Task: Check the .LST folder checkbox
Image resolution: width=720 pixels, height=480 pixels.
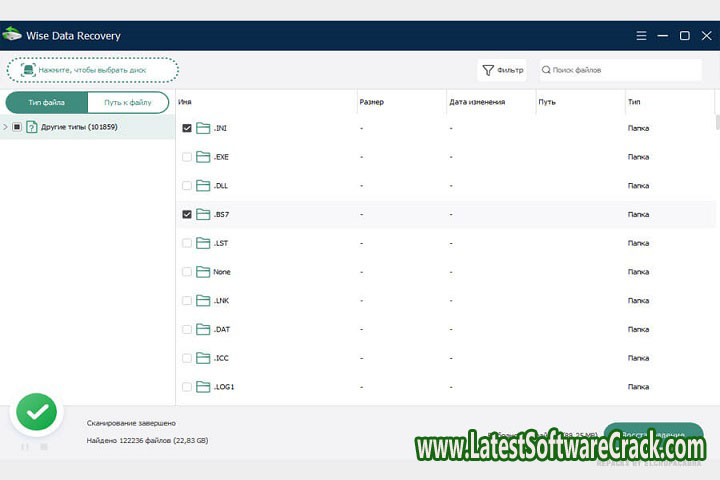Action: click(x=187, y=243)
